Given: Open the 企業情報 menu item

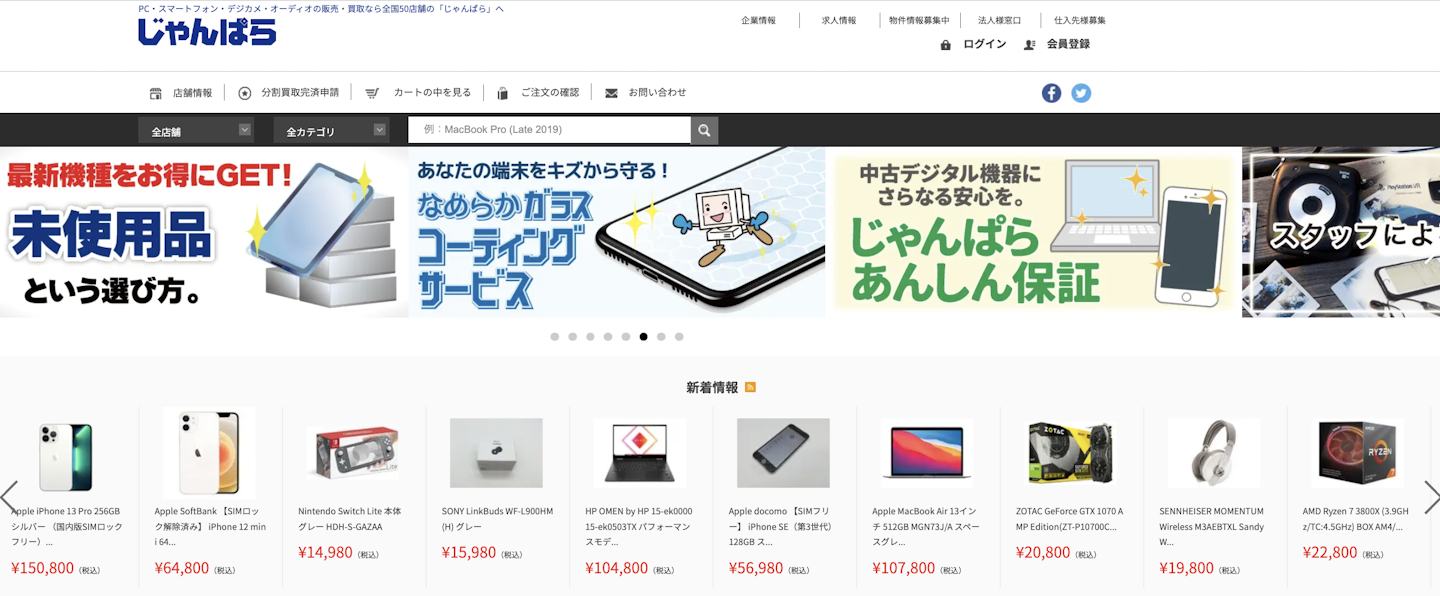Looking at the screenshot, I should point(758,20).
